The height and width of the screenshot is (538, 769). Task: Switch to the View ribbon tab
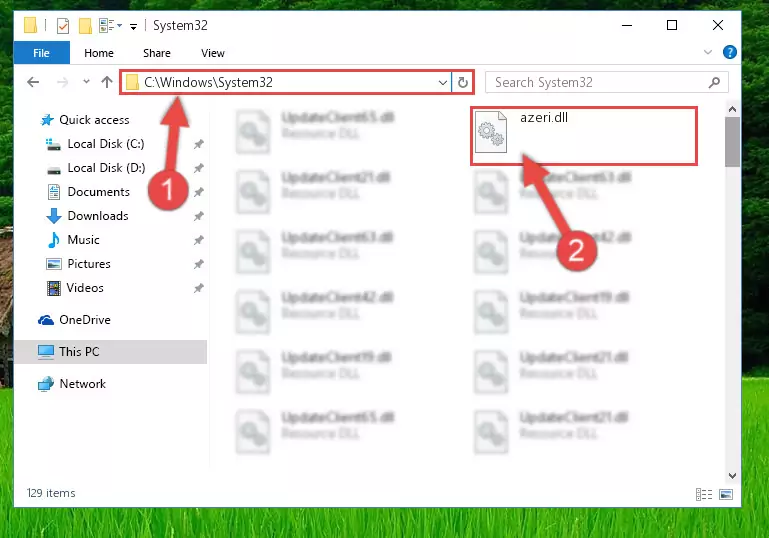tap(213, 53)
